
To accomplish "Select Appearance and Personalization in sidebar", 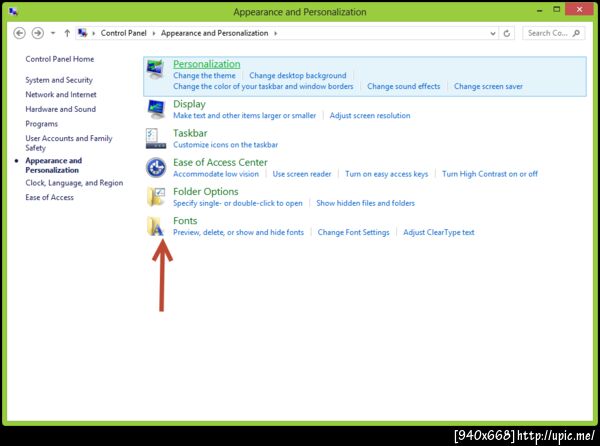I will tap(54, 165).
